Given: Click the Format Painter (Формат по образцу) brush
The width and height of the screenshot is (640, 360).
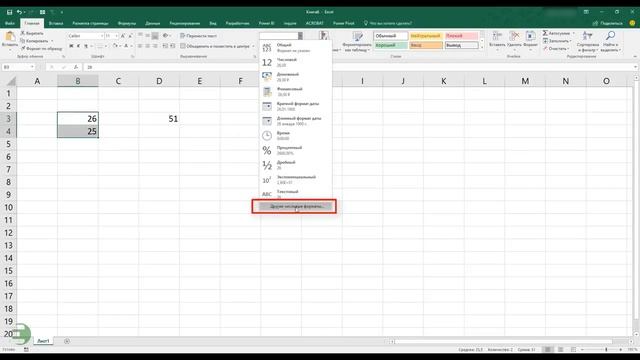Looking at the screenshot, I should 41,49.
